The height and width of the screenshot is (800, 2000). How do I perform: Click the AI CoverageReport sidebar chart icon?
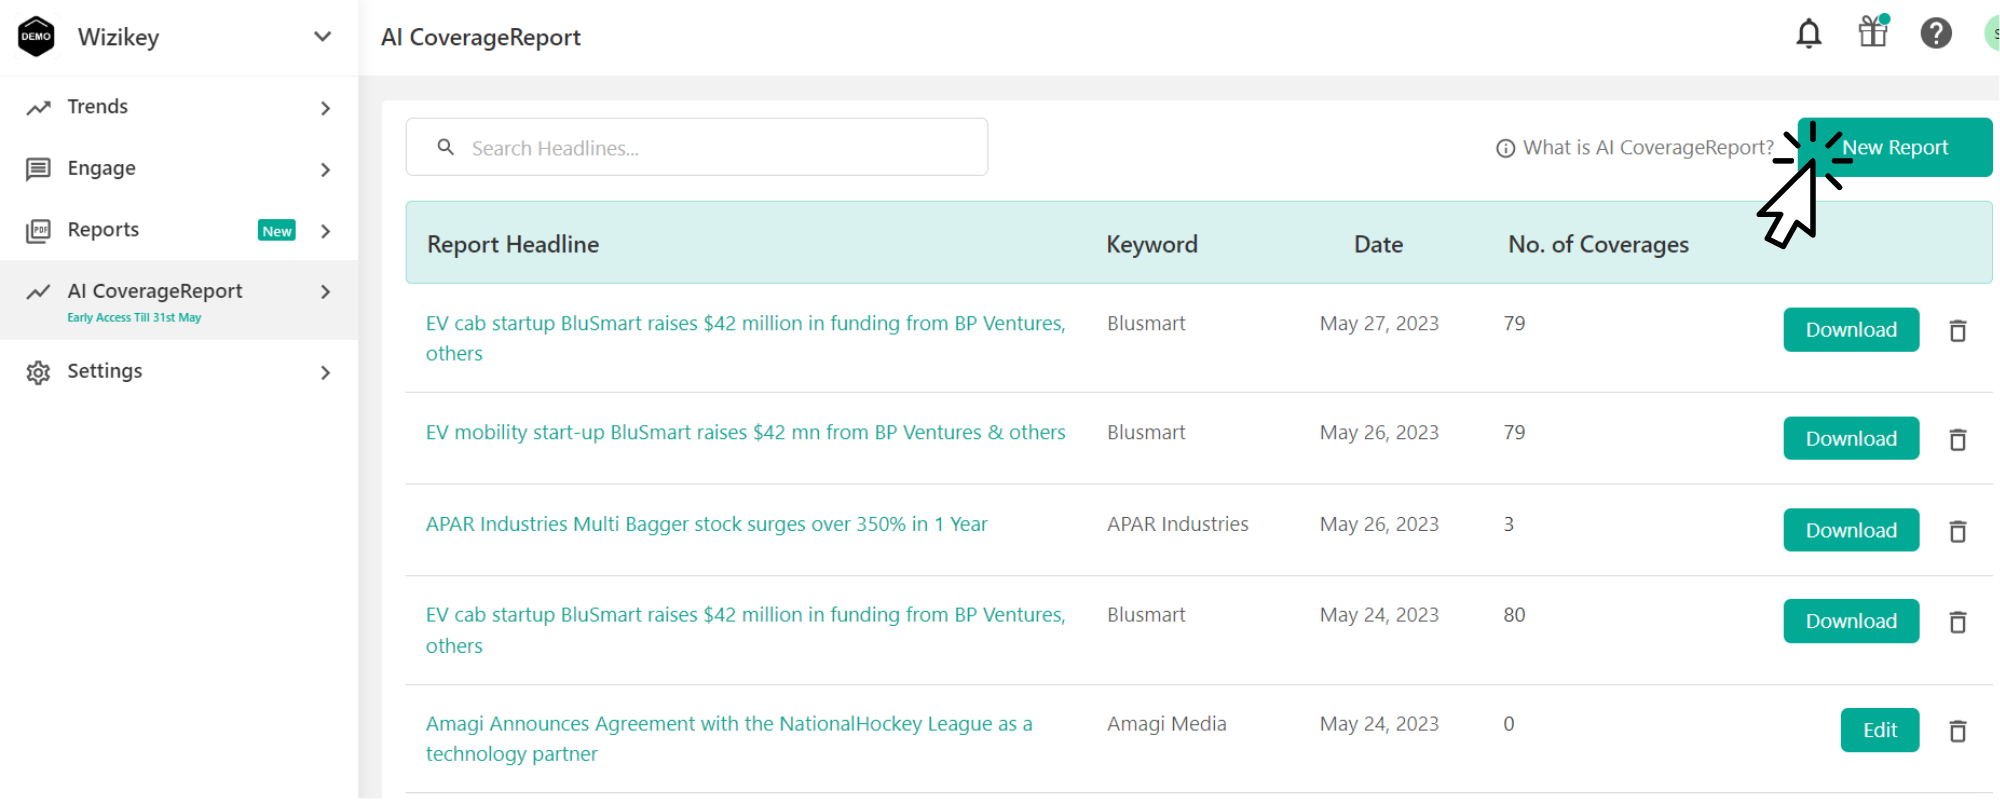point(38,292)
